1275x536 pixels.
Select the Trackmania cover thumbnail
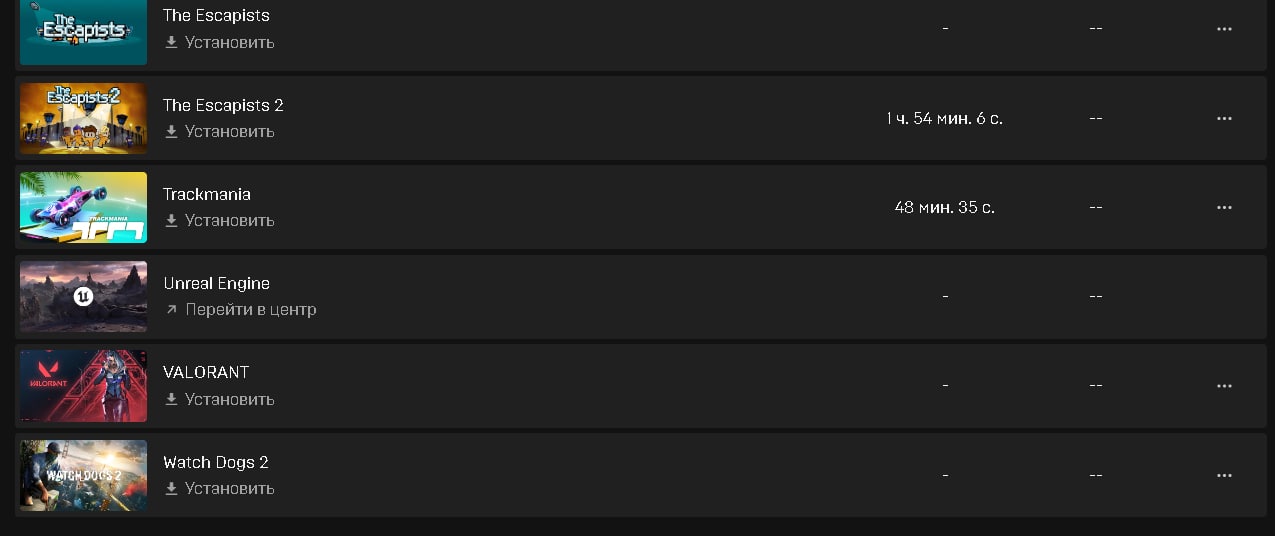pos(84,207)
